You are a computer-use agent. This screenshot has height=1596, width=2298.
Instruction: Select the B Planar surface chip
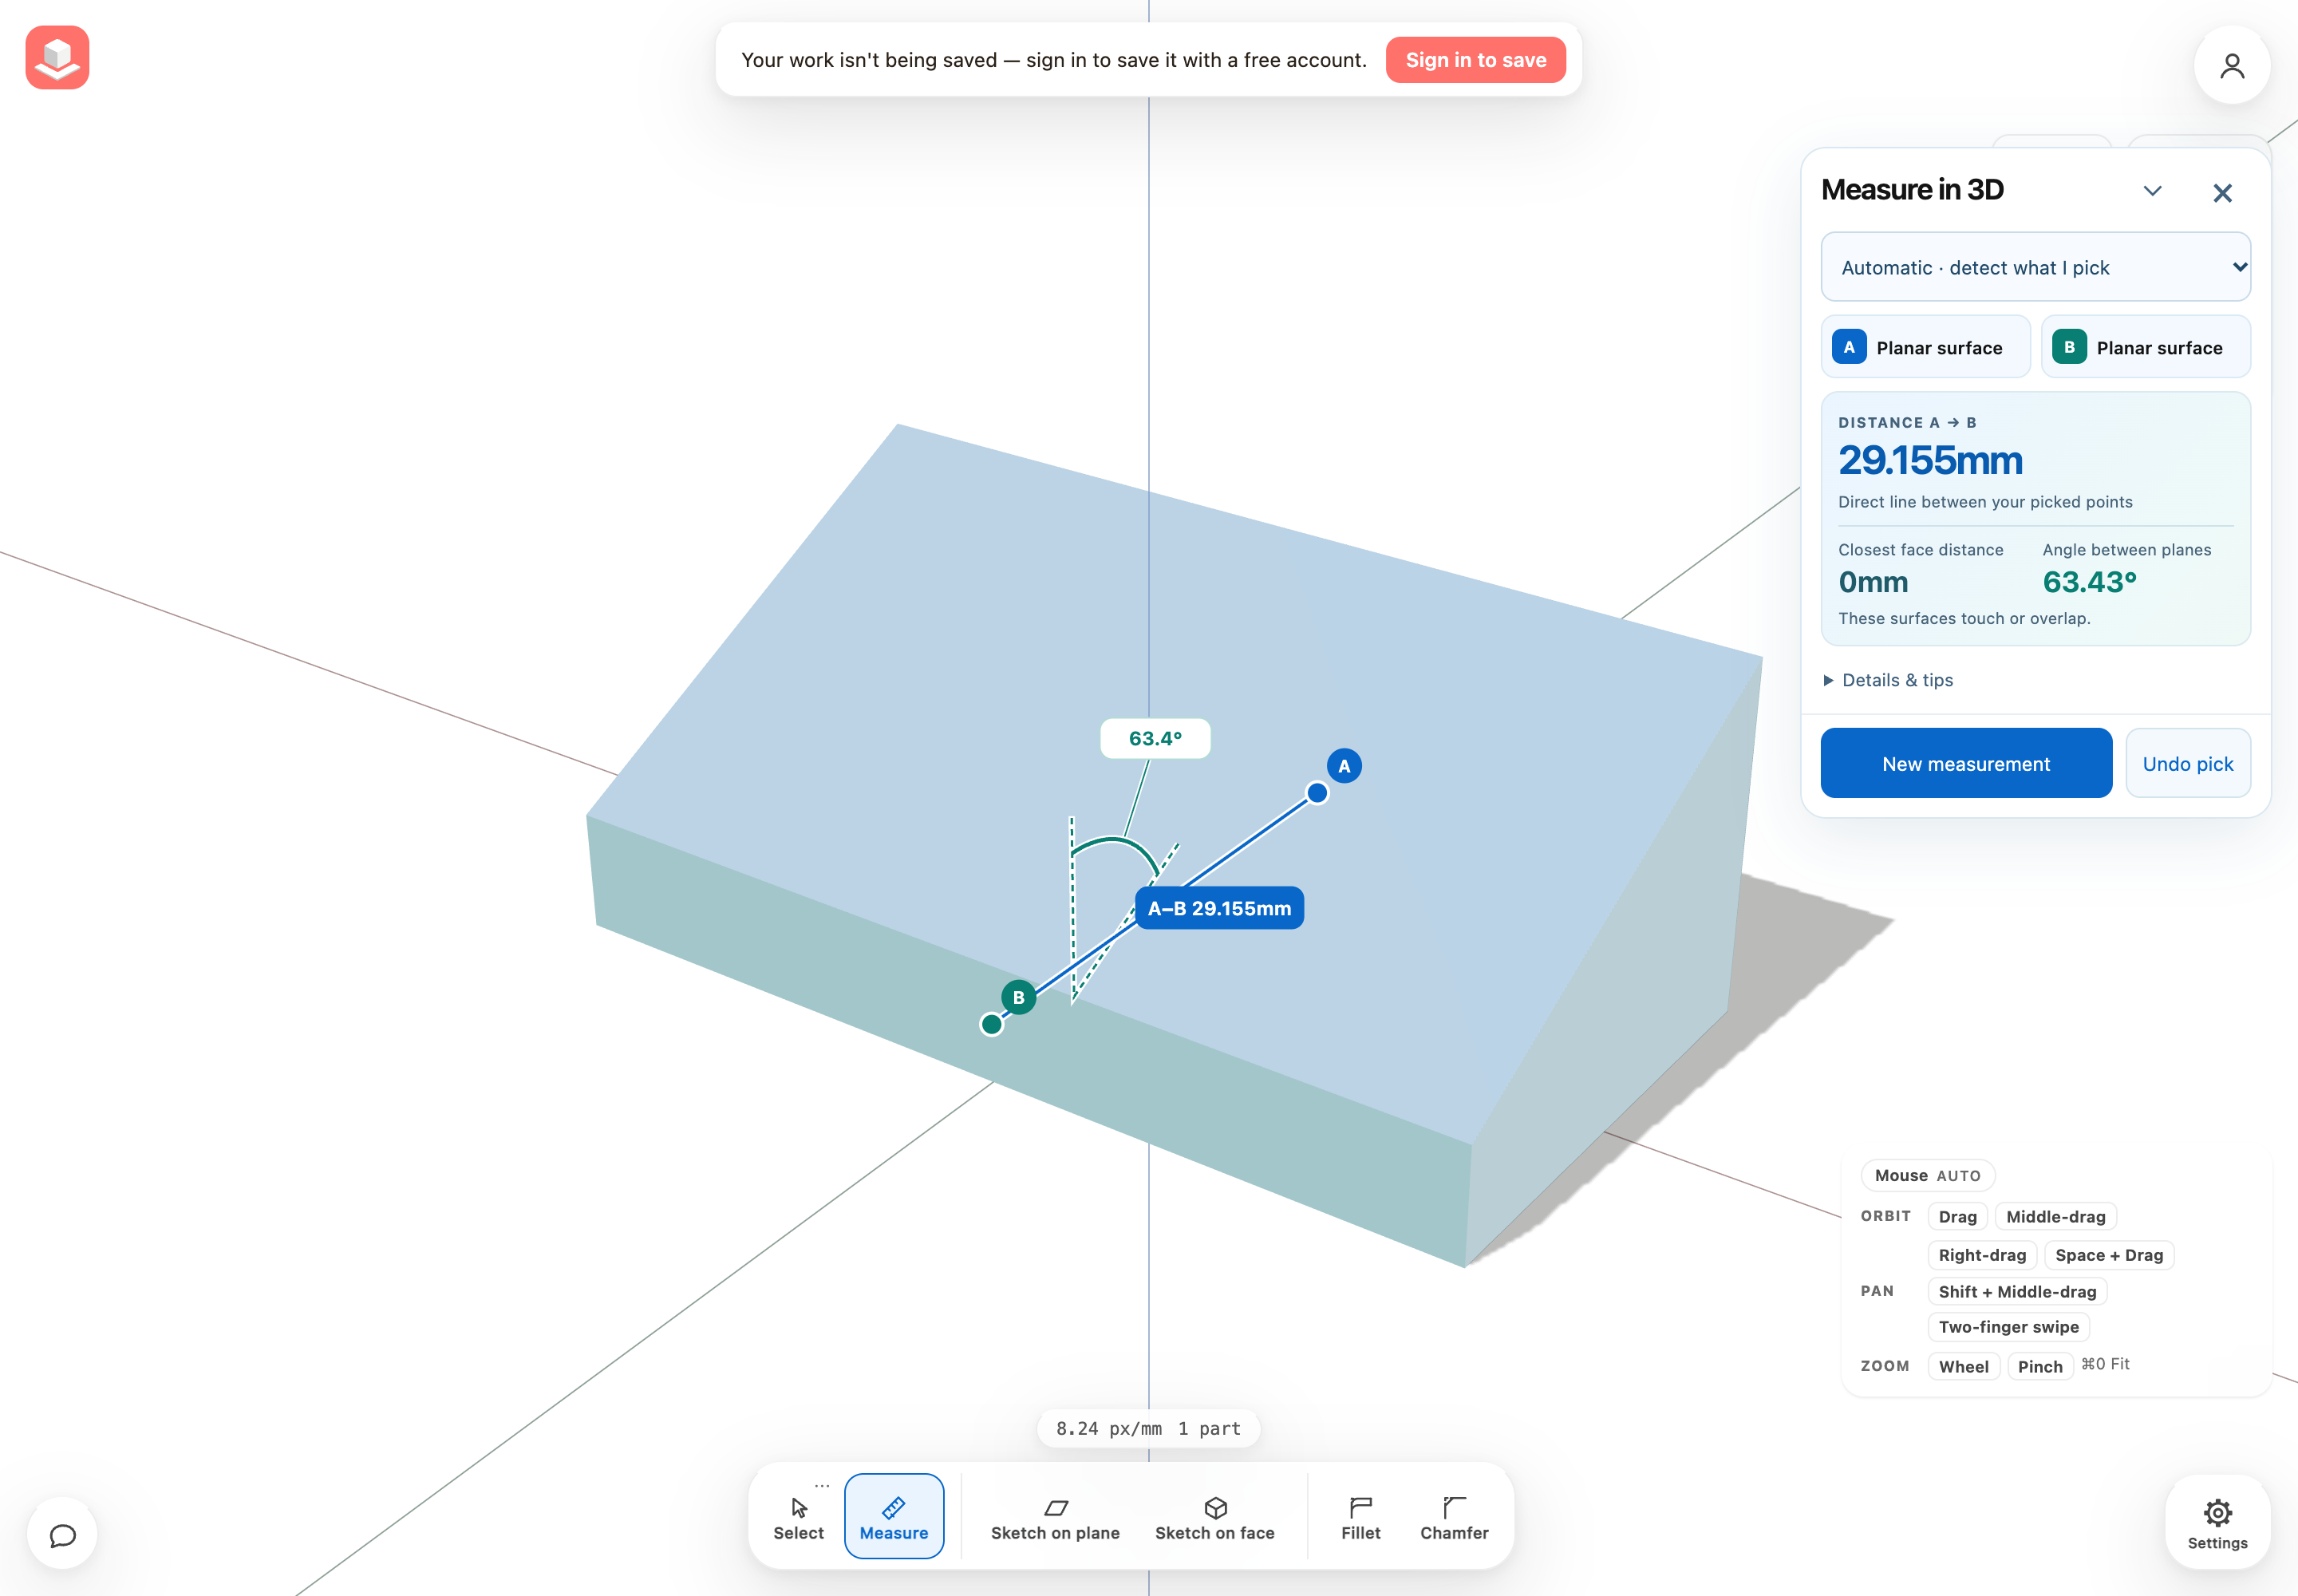(2145, 347)
